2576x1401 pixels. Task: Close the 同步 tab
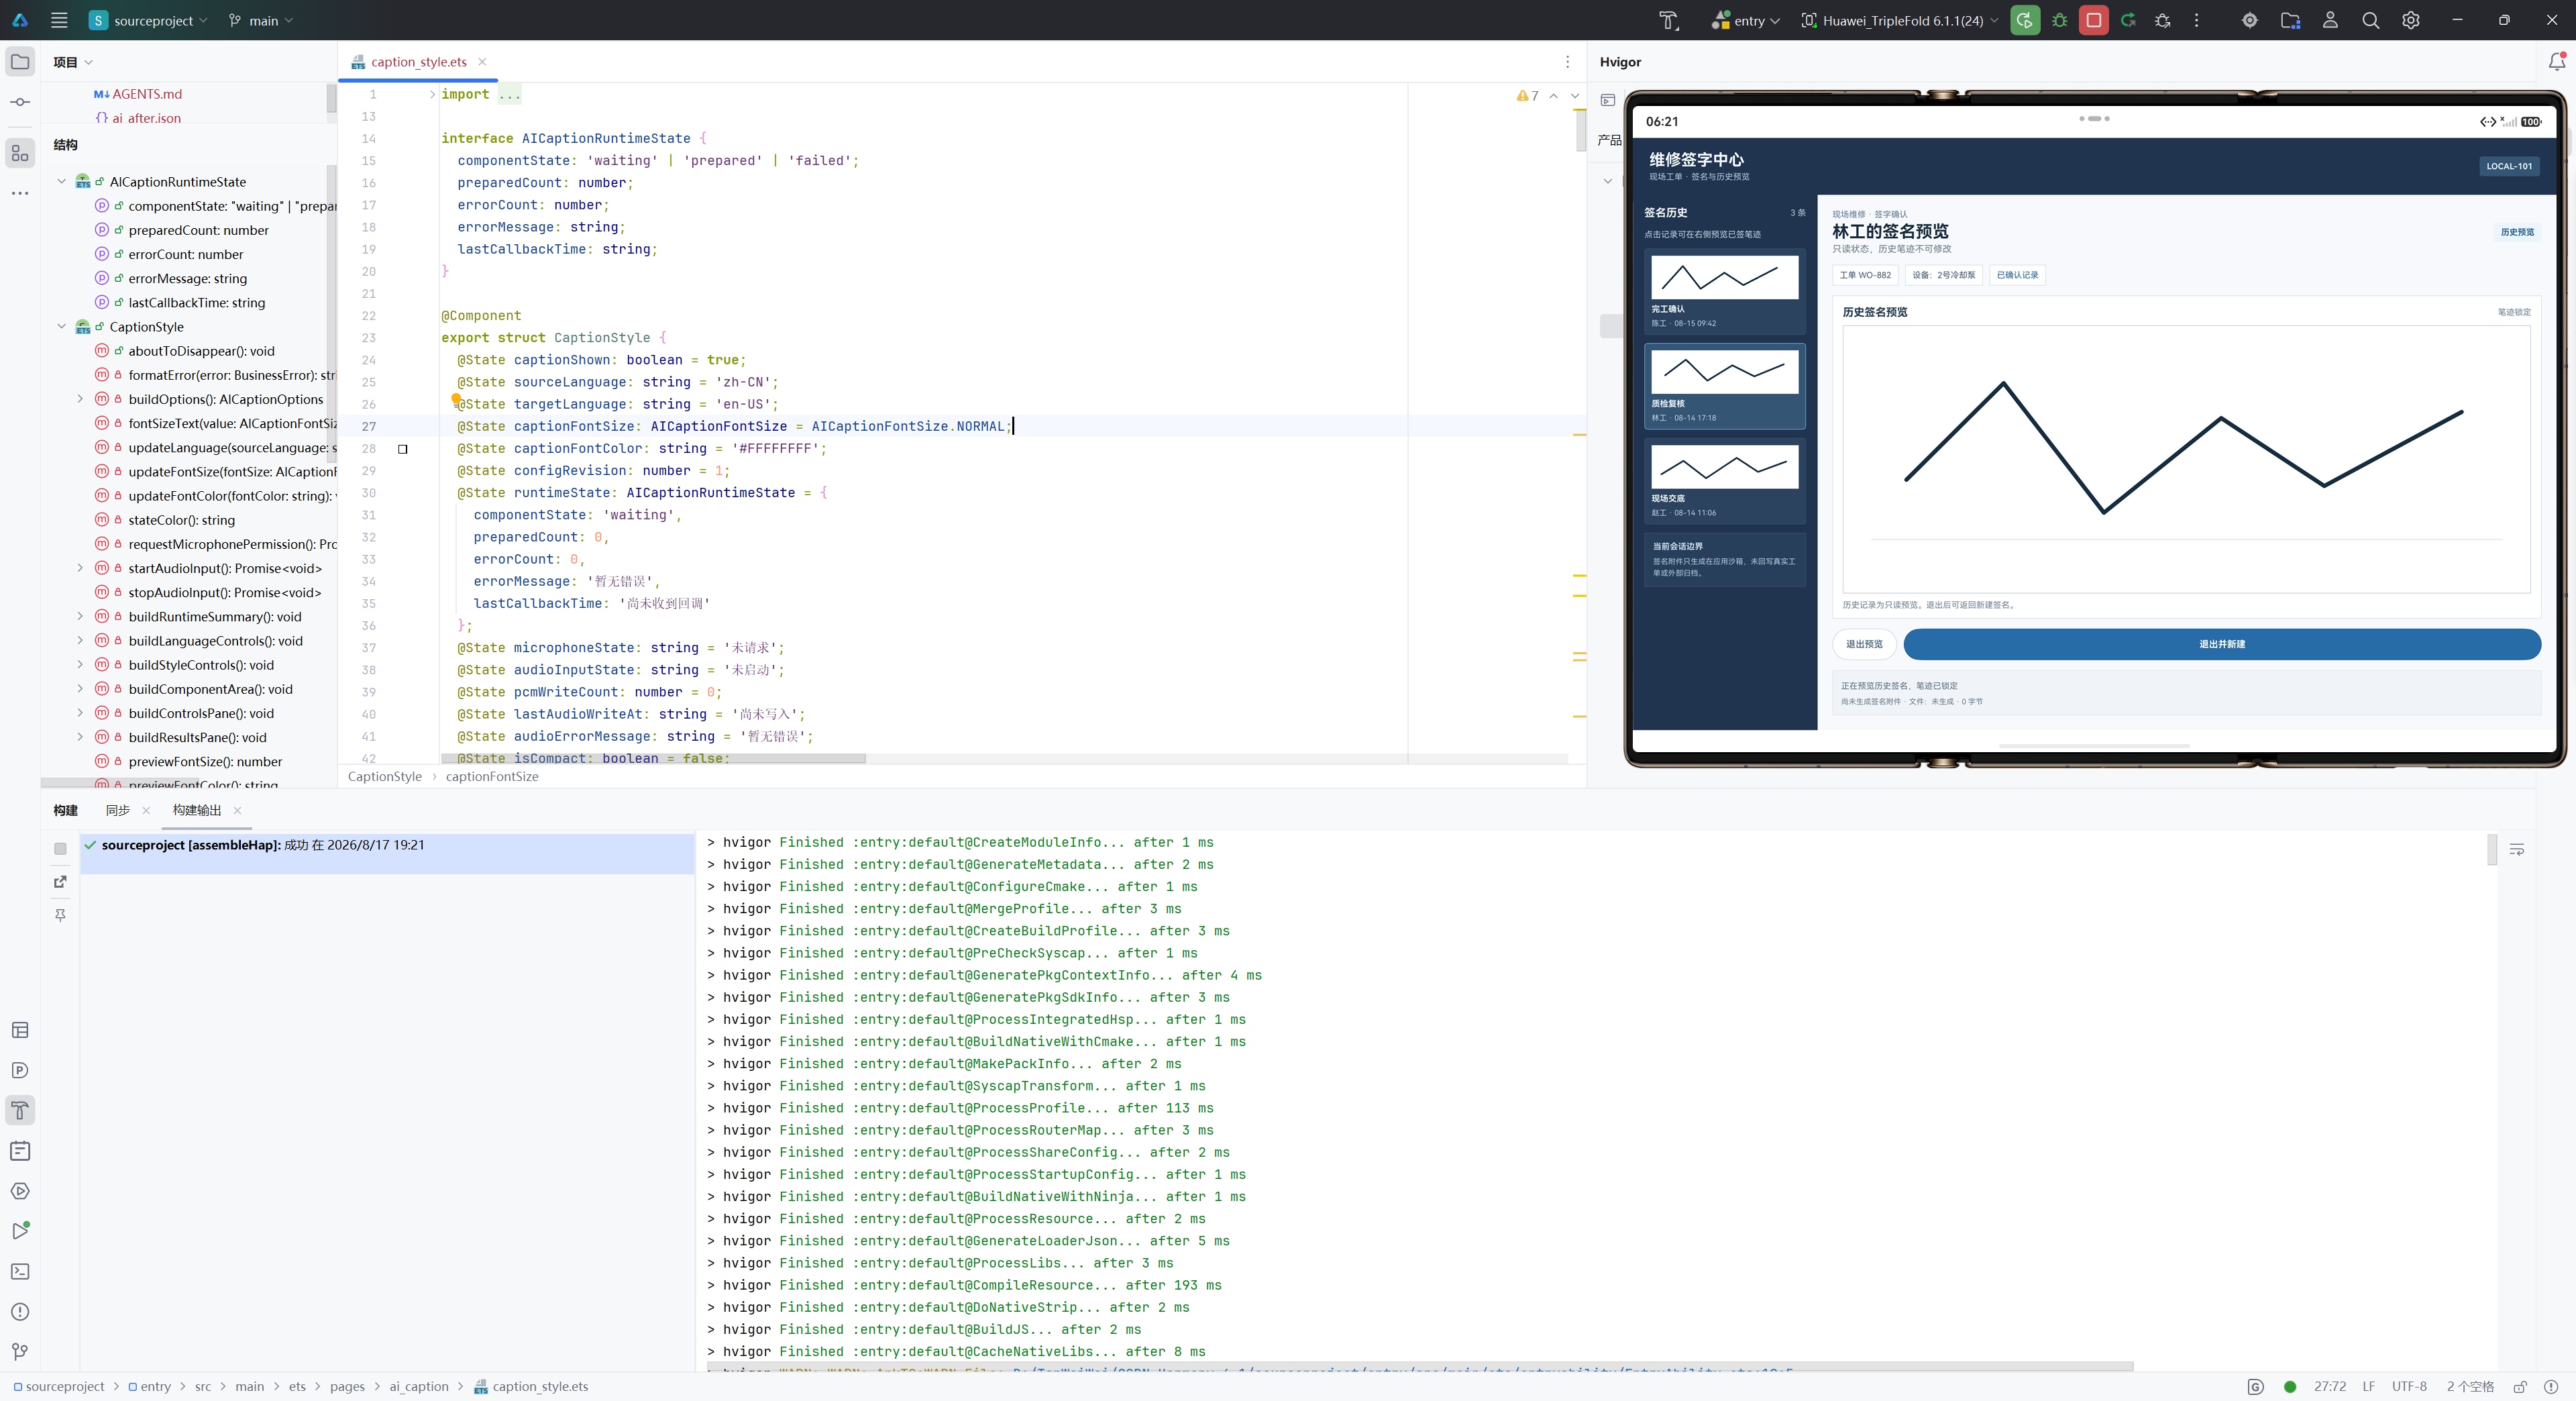coord(146,810)
